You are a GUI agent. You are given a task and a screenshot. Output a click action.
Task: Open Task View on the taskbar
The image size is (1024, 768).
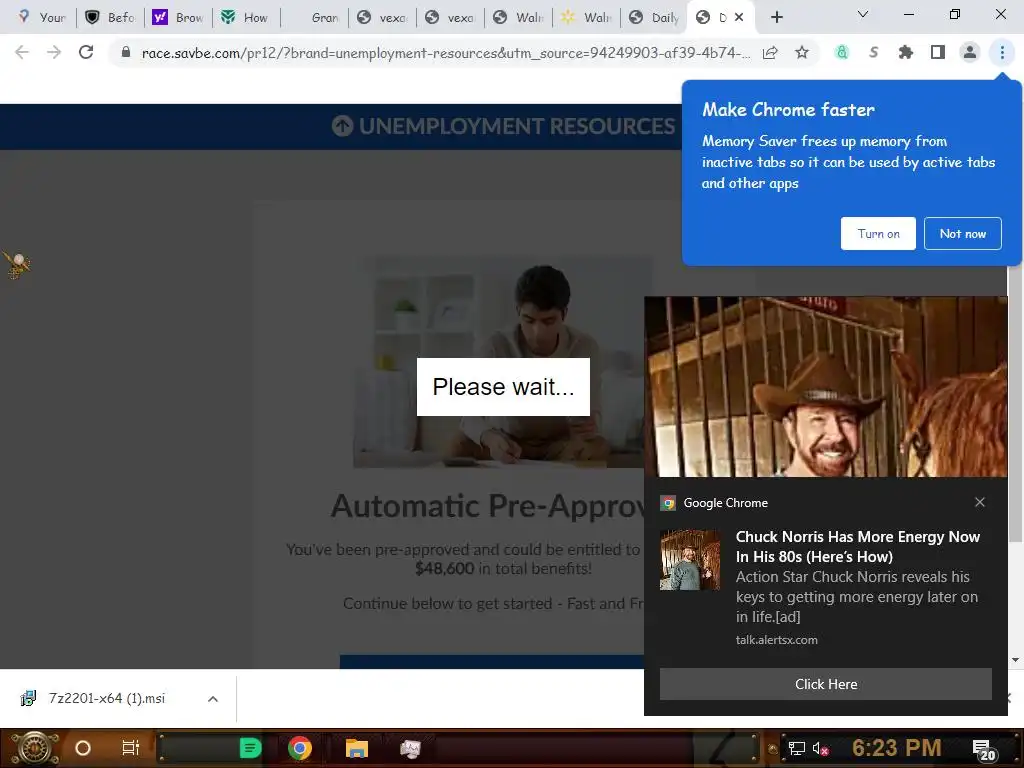point(131,748)
